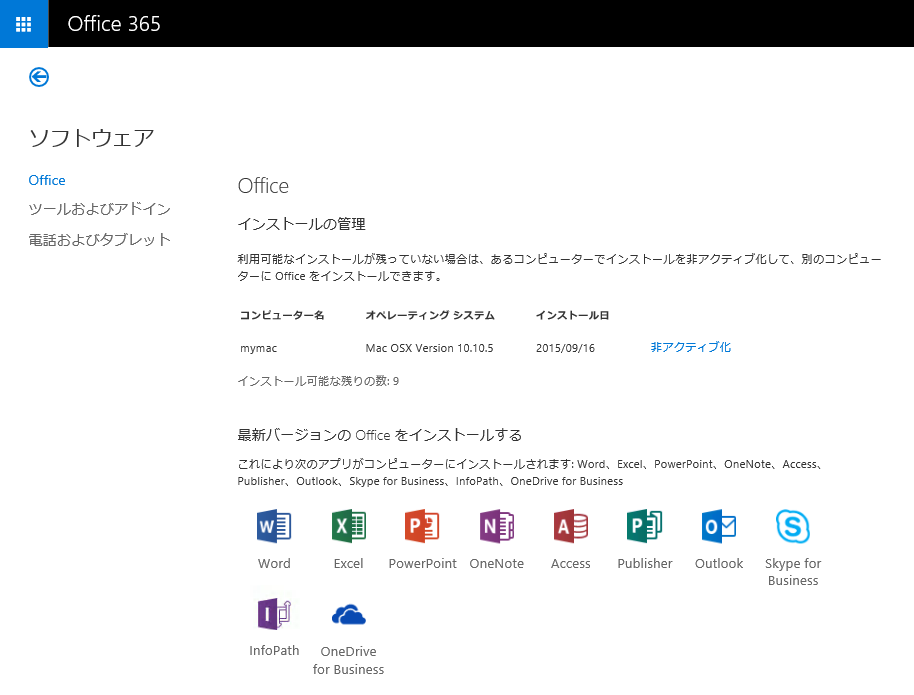914x695 pixels.
Task: Click the Excel app icon
Action: tap(349, 526)
